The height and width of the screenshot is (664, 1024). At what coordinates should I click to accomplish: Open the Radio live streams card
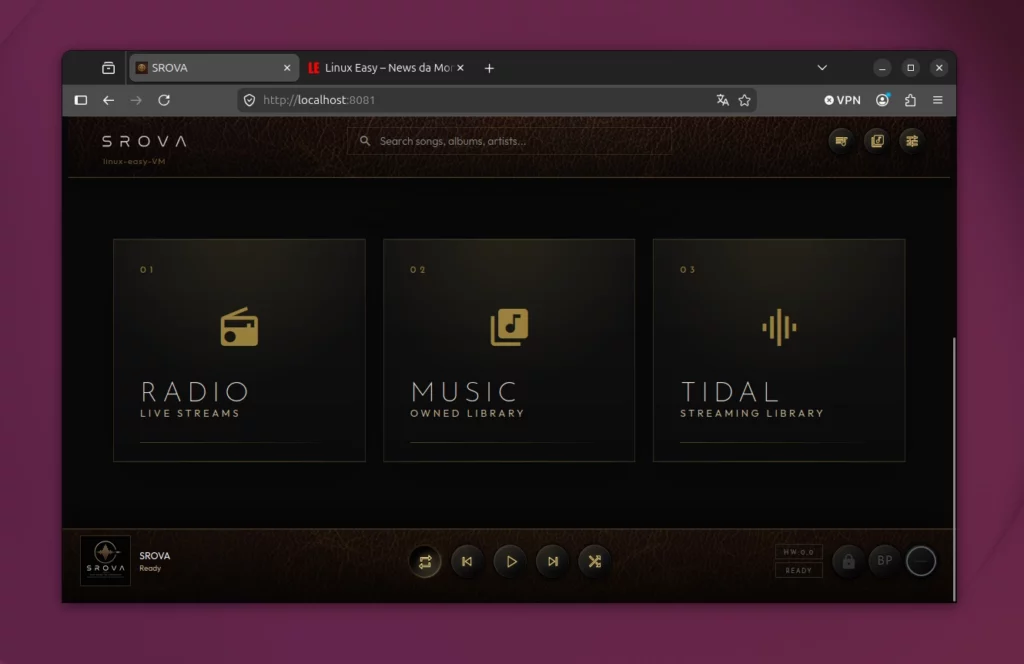pyautogui.click(x=239, y=350)
